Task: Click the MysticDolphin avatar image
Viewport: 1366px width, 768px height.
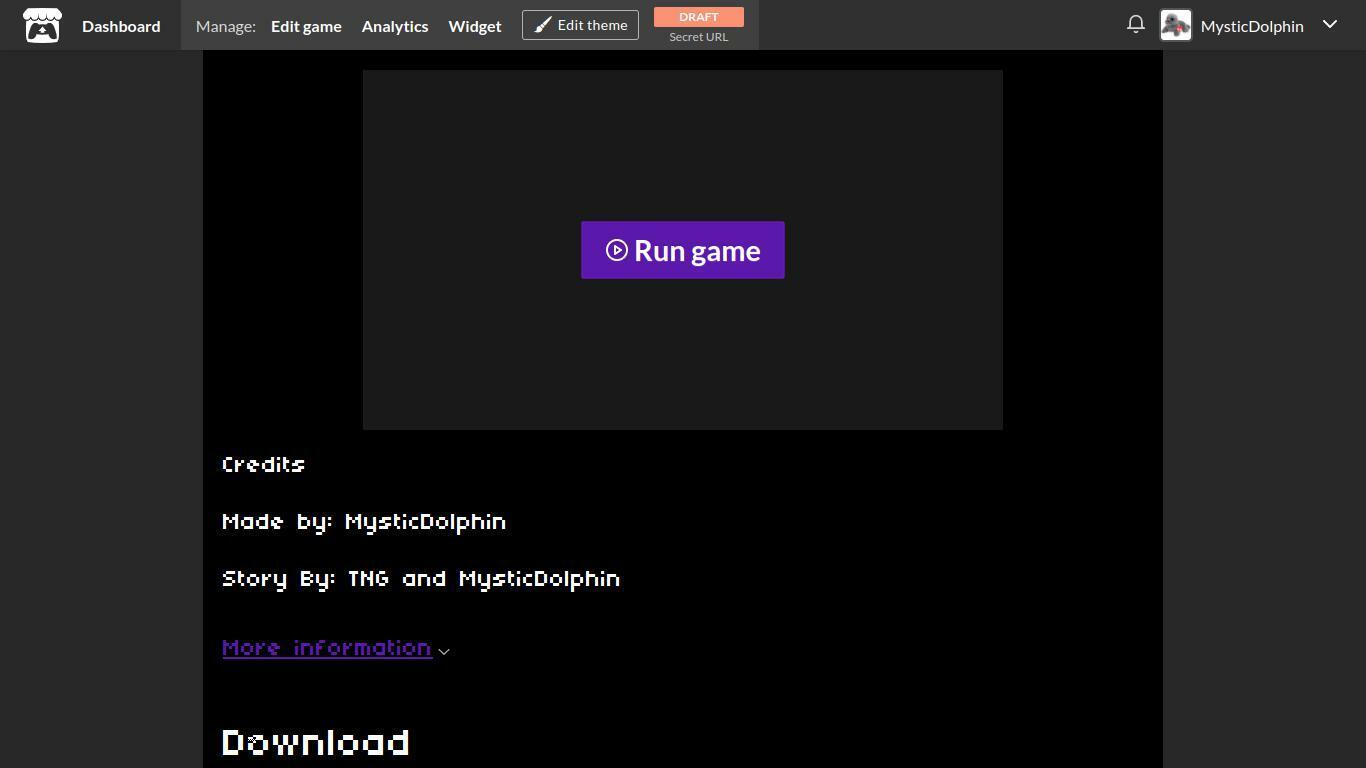Action: [1176, 25]
